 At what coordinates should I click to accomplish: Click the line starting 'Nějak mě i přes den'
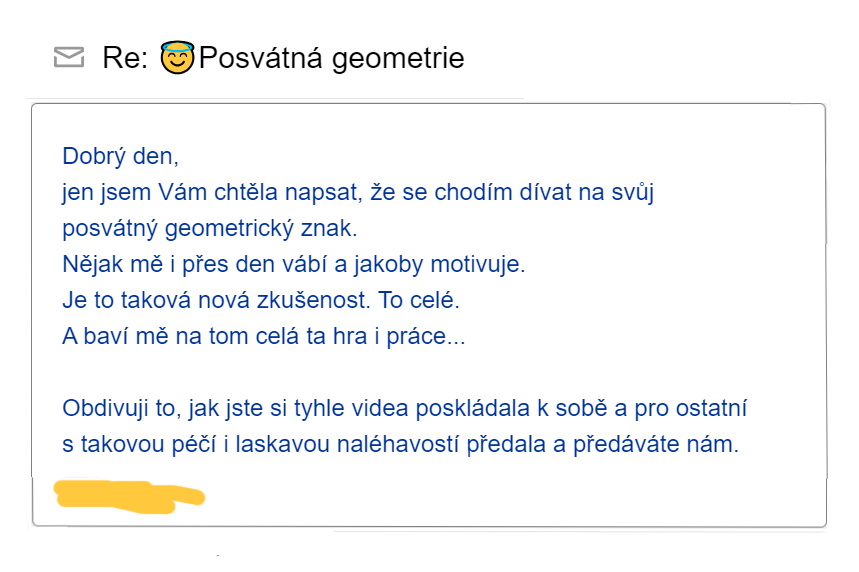point(294,265)
